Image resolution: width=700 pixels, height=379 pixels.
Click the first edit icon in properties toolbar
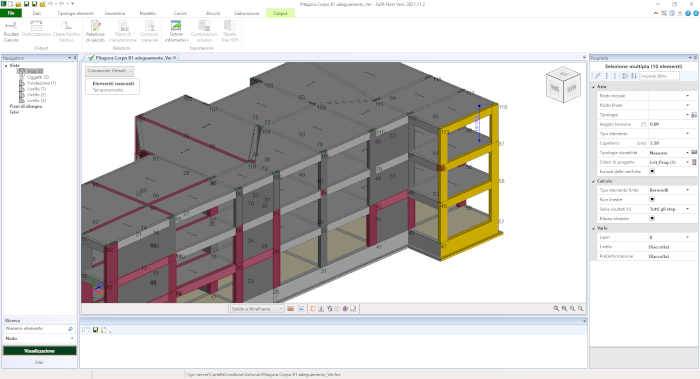[598, 76]
